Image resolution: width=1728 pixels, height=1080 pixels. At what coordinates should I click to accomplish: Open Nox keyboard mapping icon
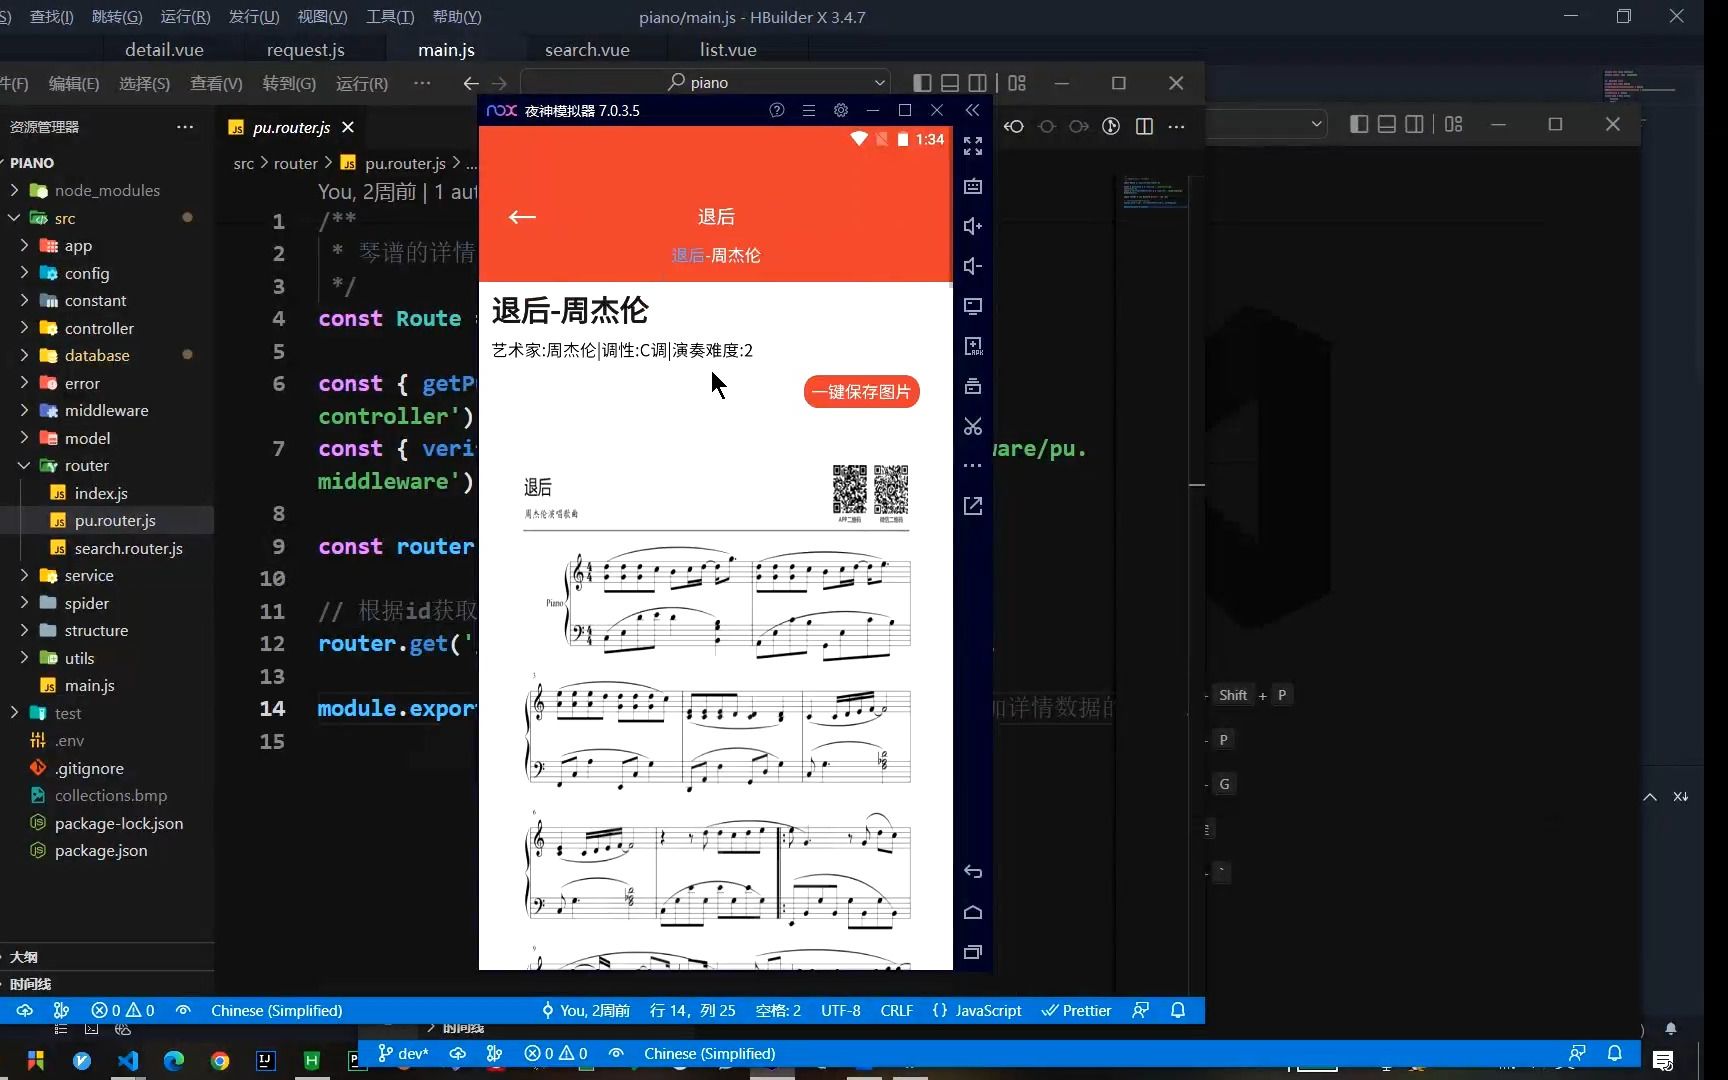point(973,187)
